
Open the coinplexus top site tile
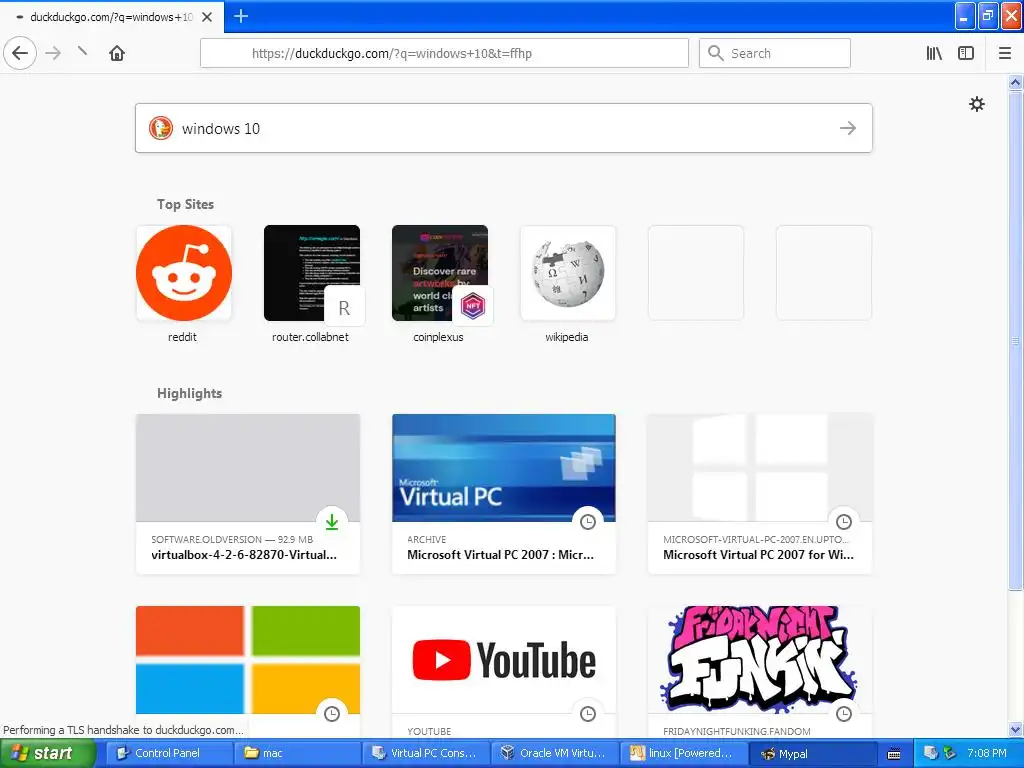pyautogui.click(x=440, y=273)
